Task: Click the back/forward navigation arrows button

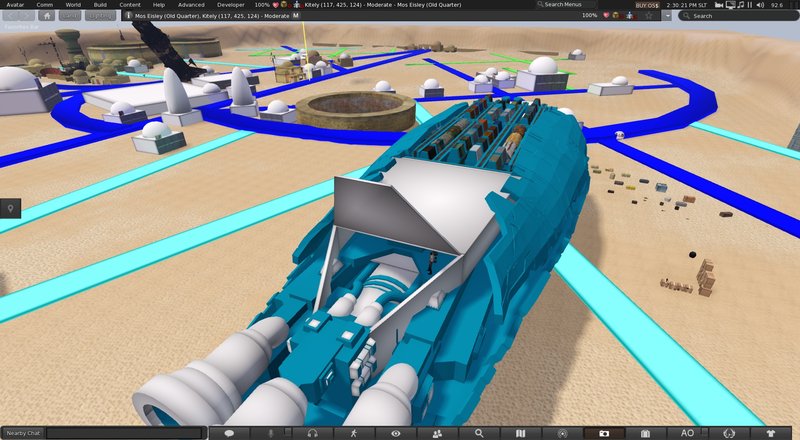Action: (19, 16)
